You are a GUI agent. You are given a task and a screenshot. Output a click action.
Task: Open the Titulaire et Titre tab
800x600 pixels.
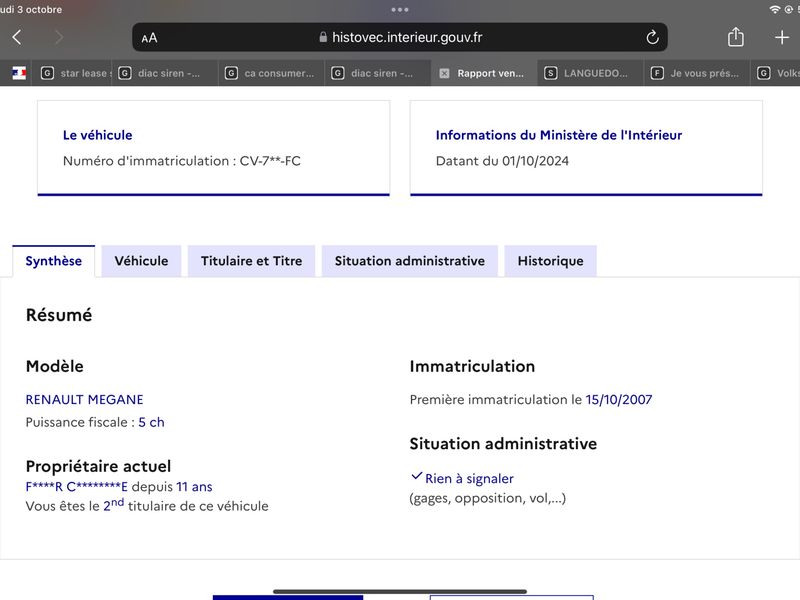coord(252,261)
